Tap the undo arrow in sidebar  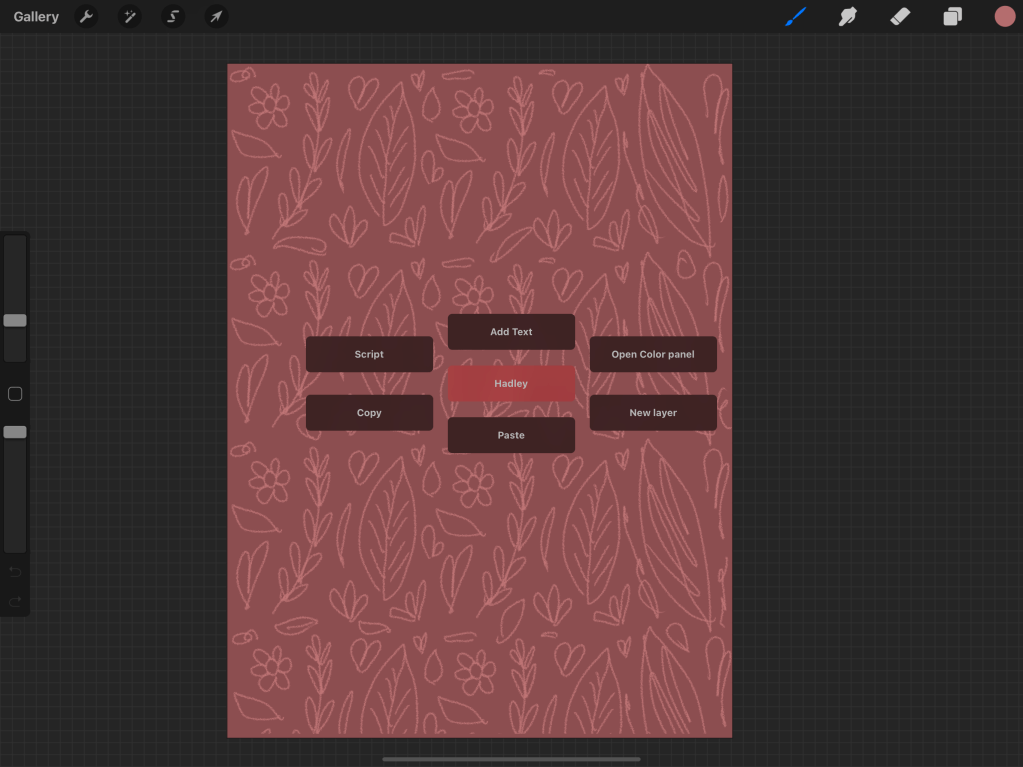[15, 571]
